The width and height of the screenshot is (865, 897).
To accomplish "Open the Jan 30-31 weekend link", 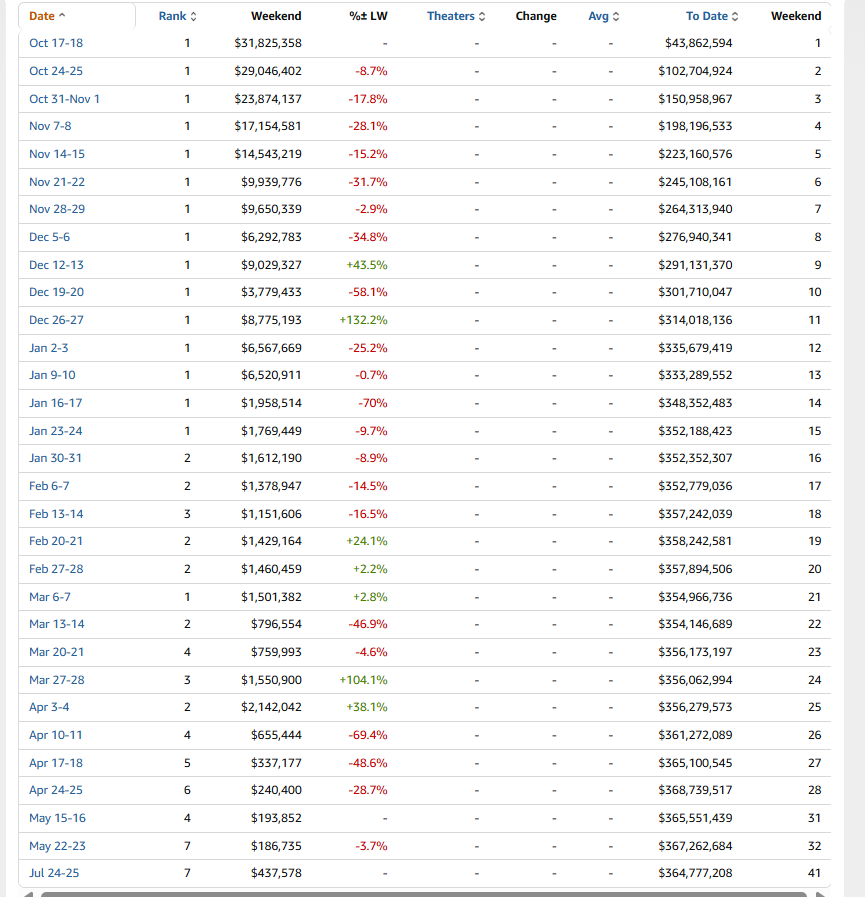I will click(55, 458).
